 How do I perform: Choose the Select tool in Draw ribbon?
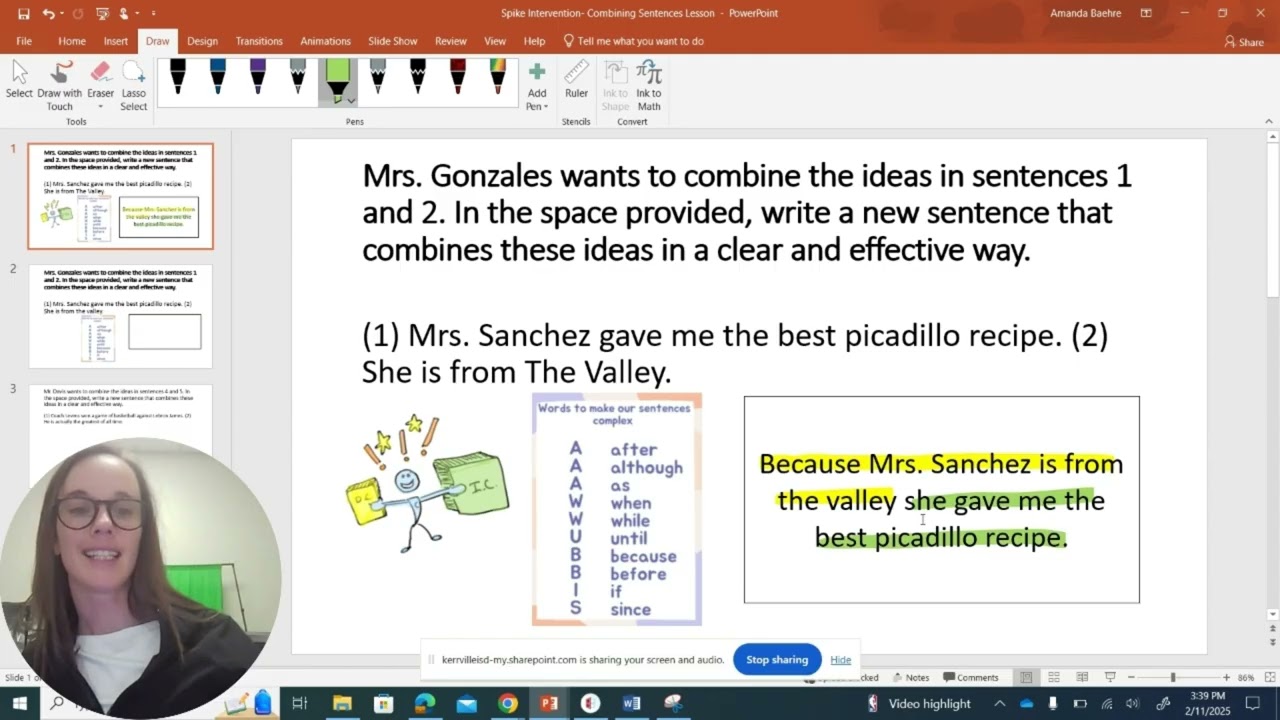[19, 80]
